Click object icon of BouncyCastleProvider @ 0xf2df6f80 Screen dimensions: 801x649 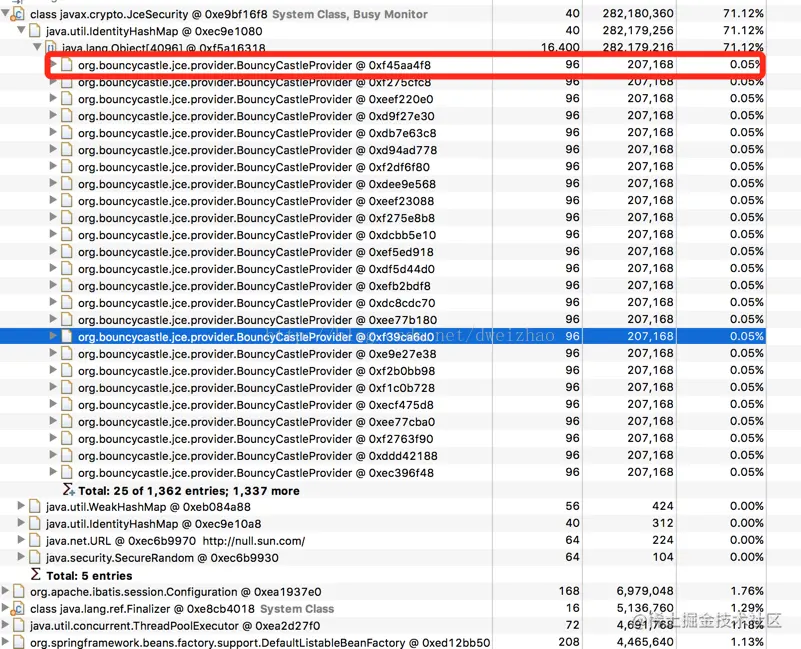click(x=66, y=166)
